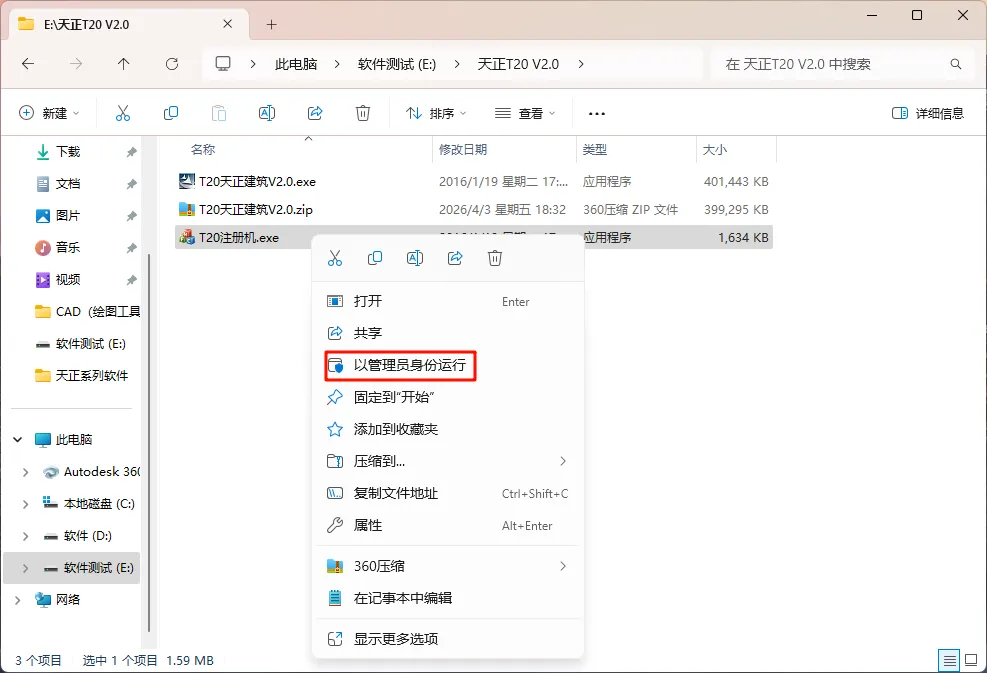Open 查看 view dropdown
Screen dimensions: 987x673
525,113
